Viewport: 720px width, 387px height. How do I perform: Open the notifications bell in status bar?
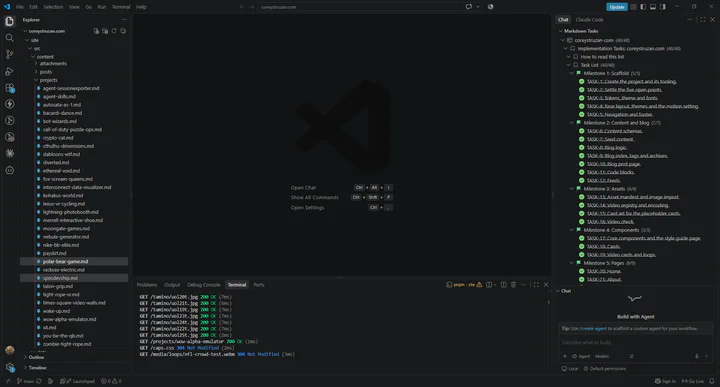[x=712, y=381]
